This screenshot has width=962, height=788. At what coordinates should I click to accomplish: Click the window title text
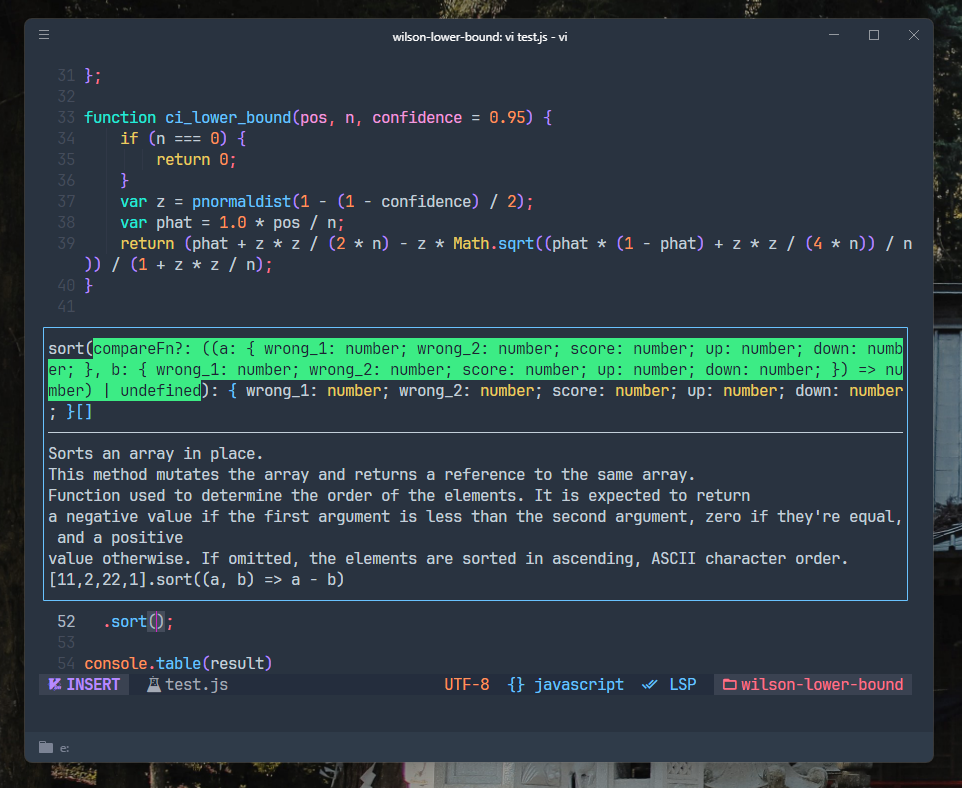[x=480, y=36]
